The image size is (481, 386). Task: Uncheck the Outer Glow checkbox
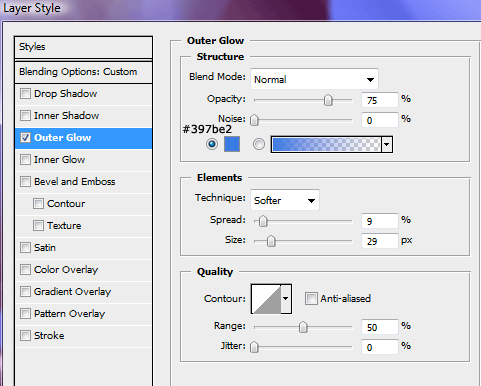pyautogui.click(x=25, y=138)
